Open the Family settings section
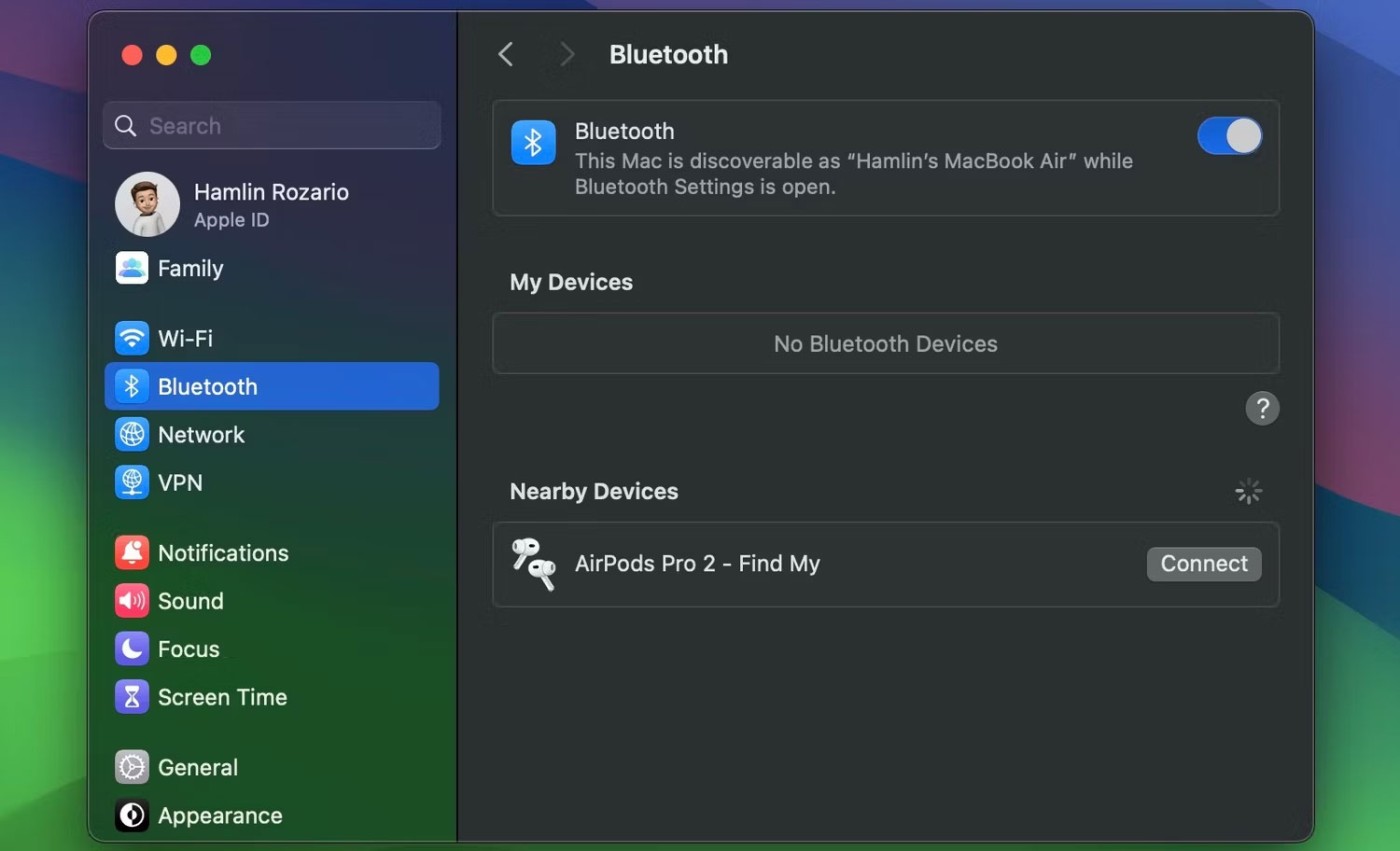Screen dimensions: 1400x851 190,268
